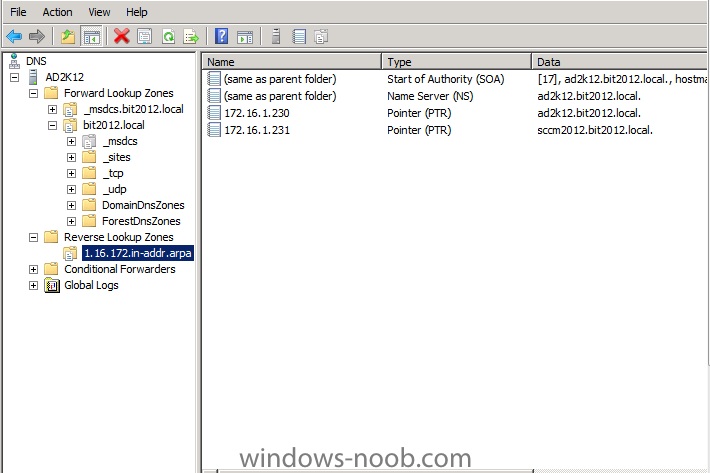Sort by the Type column header
Screen dimensions: 710x473
(x=456, y=62)
